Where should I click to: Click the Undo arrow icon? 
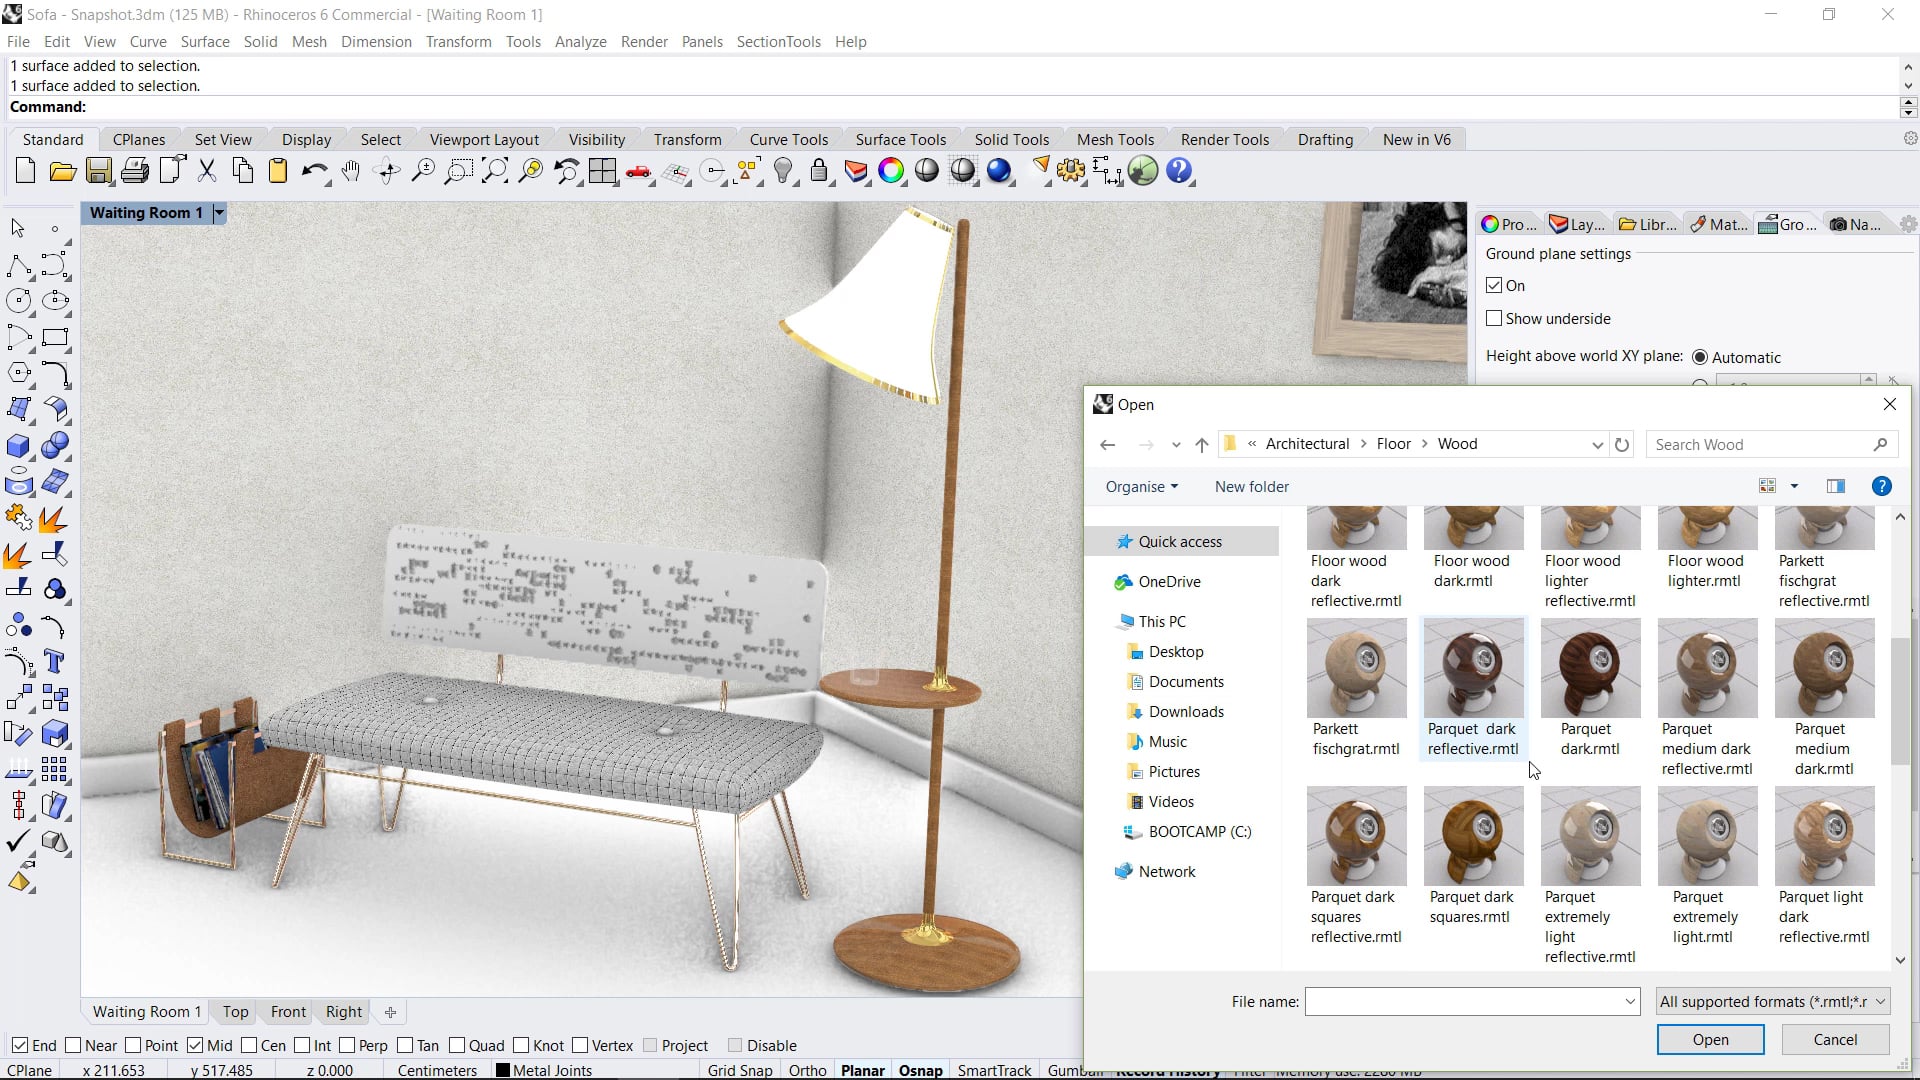pos(313,171)
